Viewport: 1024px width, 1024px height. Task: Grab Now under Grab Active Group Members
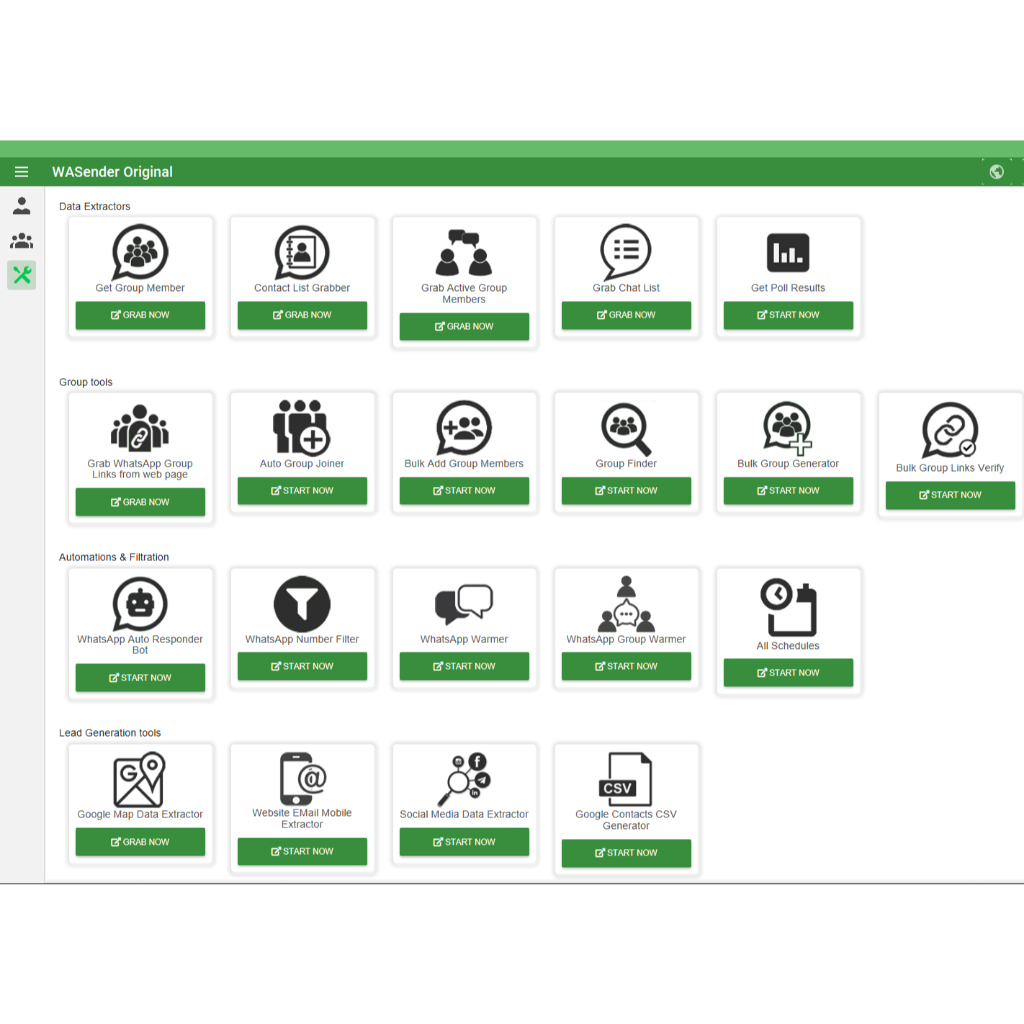464,327
